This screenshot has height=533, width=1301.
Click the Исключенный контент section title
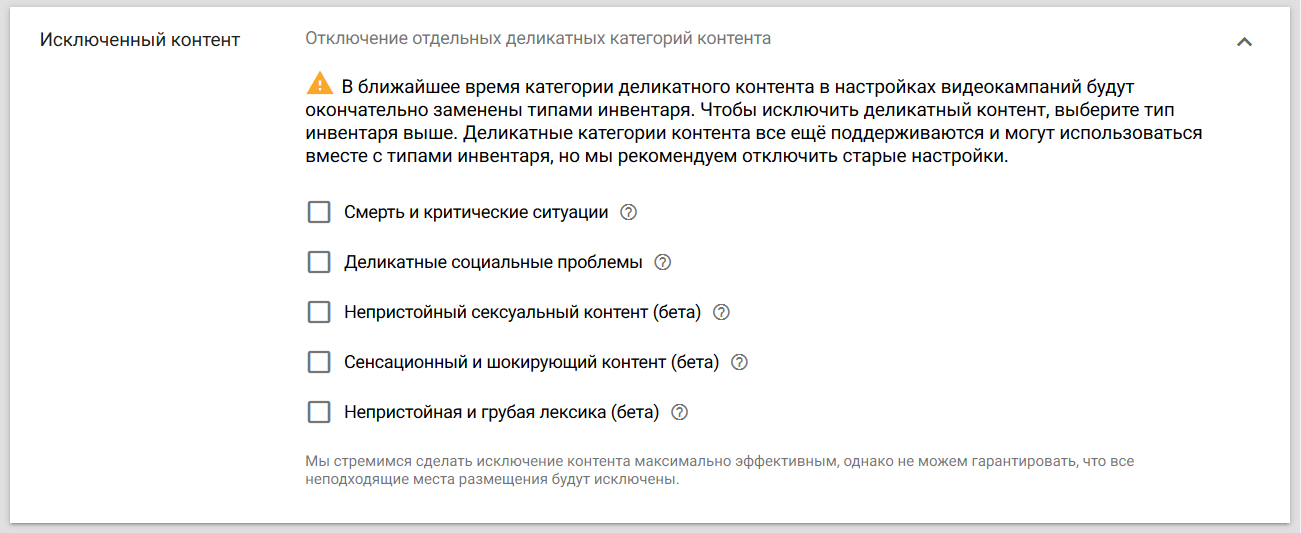[x=139, y=40]
